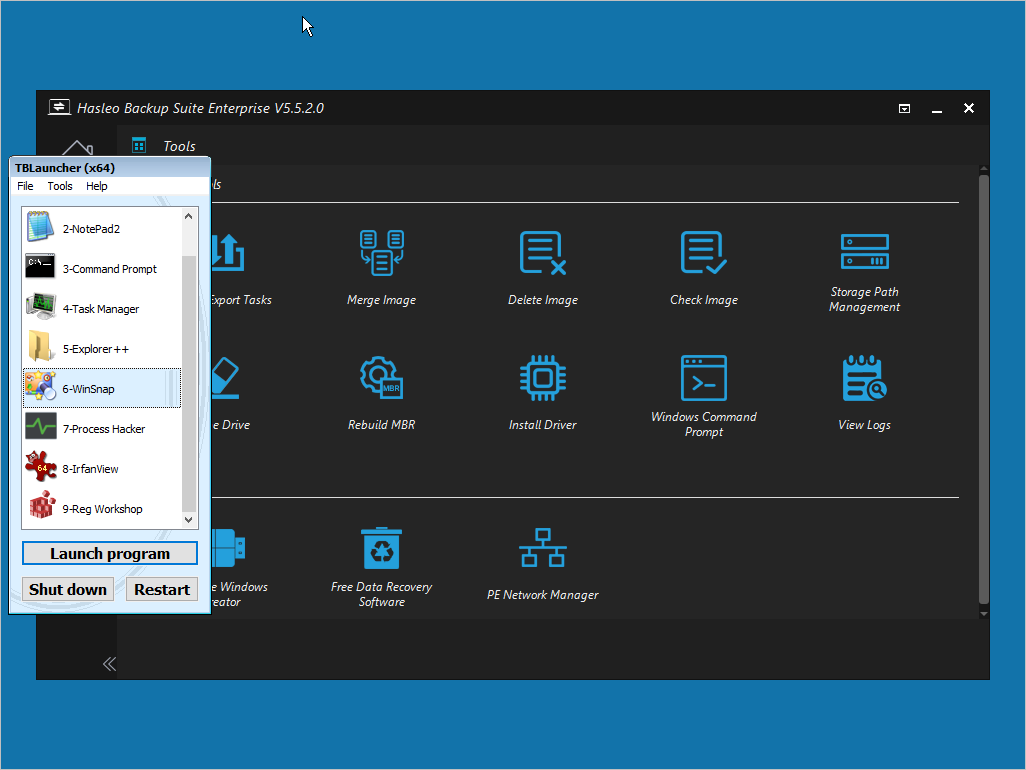This screenshot has height=770, width=1026.
Task: Select 5-Explorer++ in TBLauncher
Action: click(x=102, y=348)
